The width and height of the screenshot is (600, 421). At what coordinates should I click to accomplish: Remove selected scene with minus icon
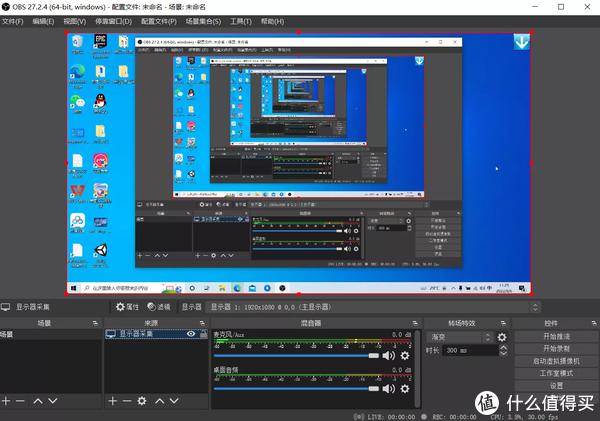pyautogui.click(x=20, y=401)
